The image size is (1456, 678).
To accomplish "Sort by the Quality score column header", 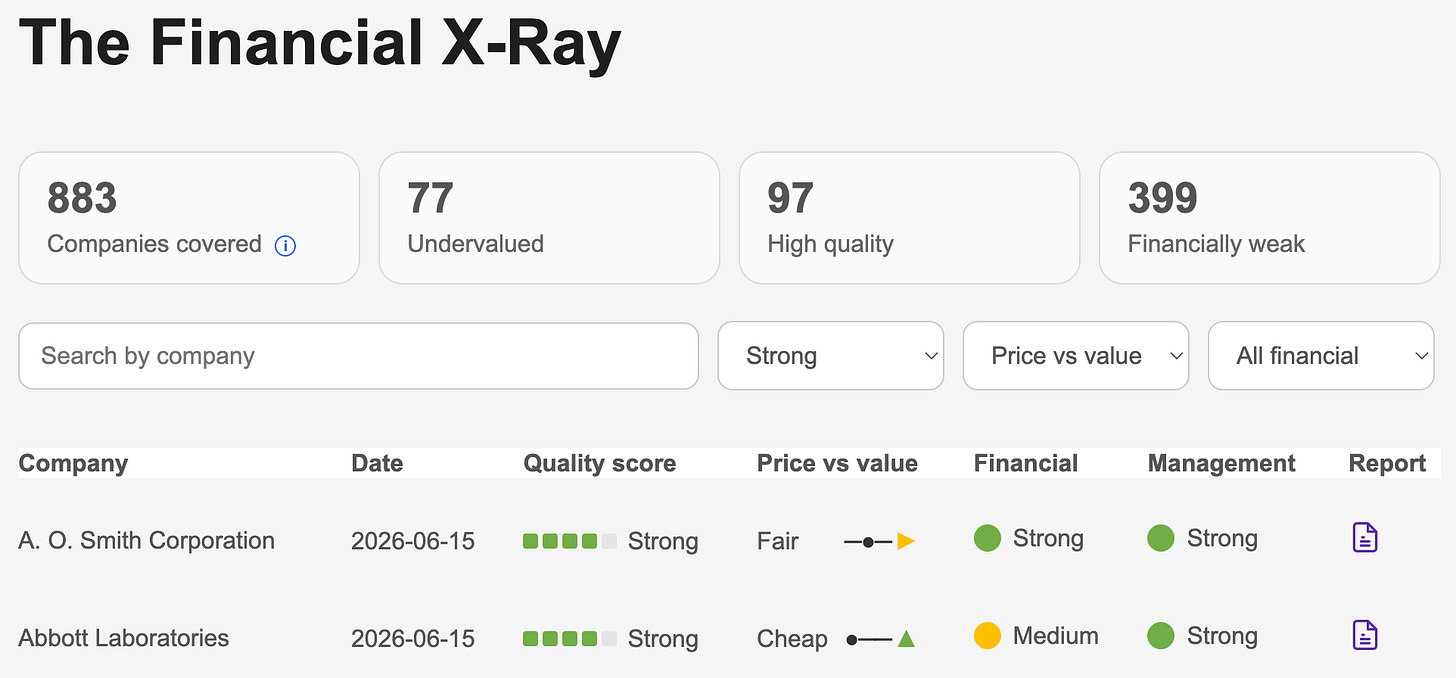I will coord(600,463).
